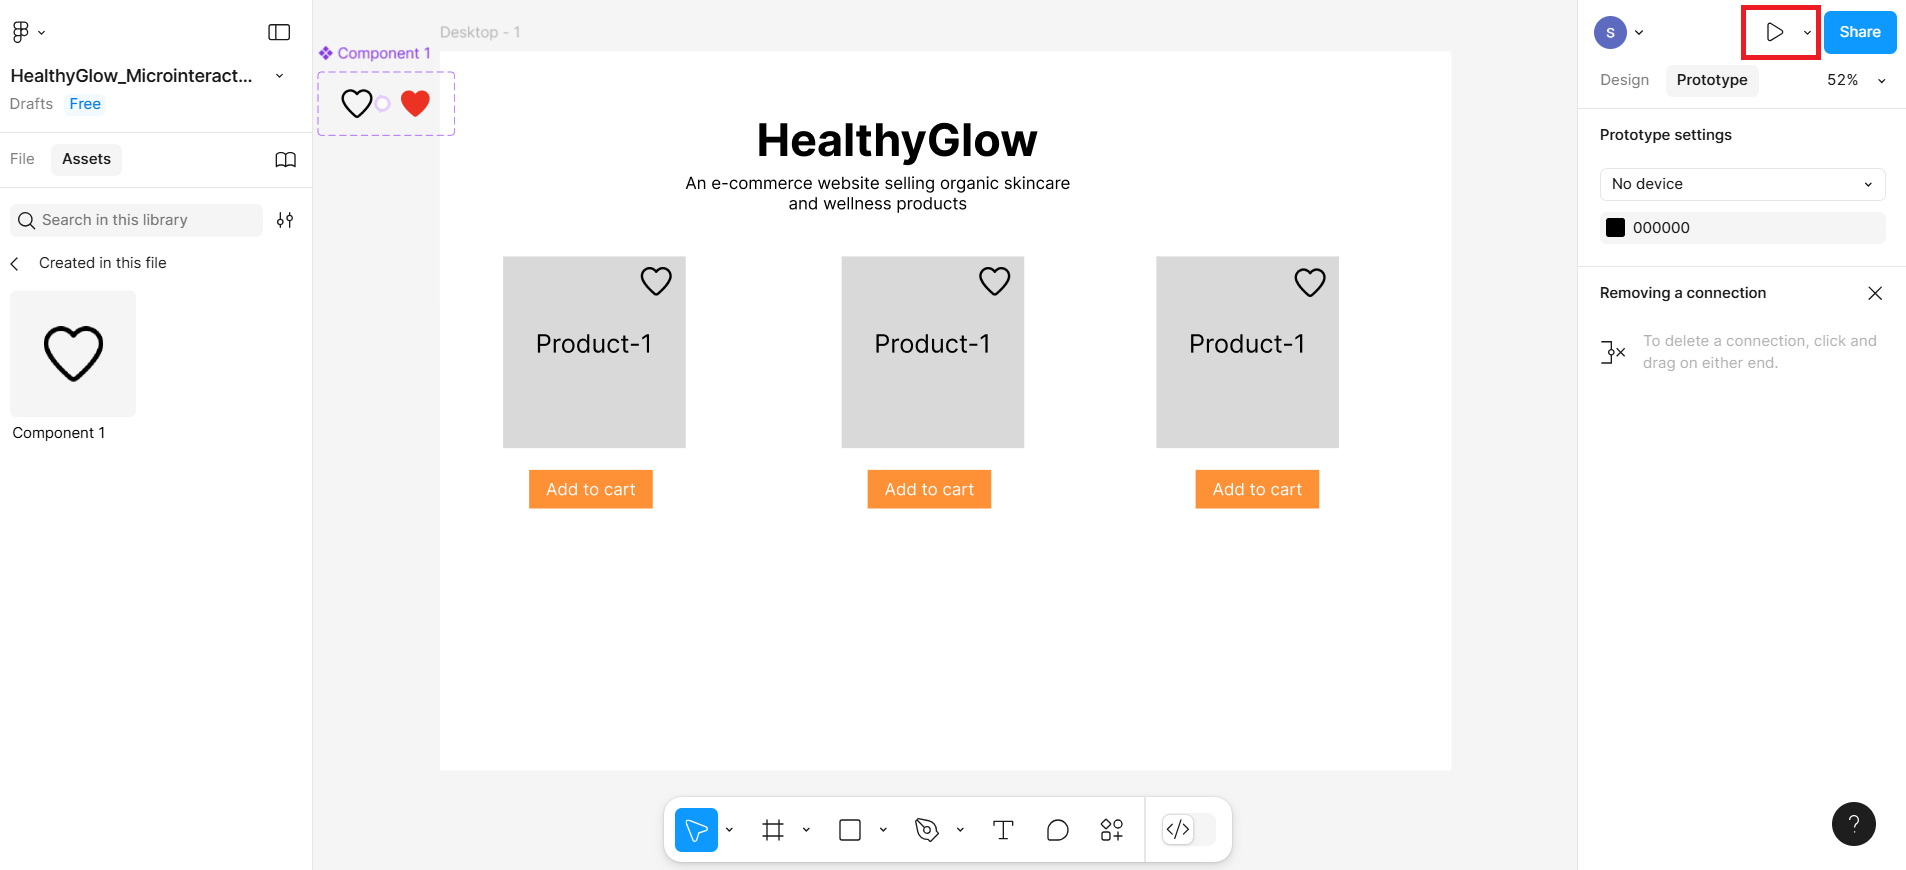Select the Frame tool
The image size is (1906, 870).
click(773, 830)
